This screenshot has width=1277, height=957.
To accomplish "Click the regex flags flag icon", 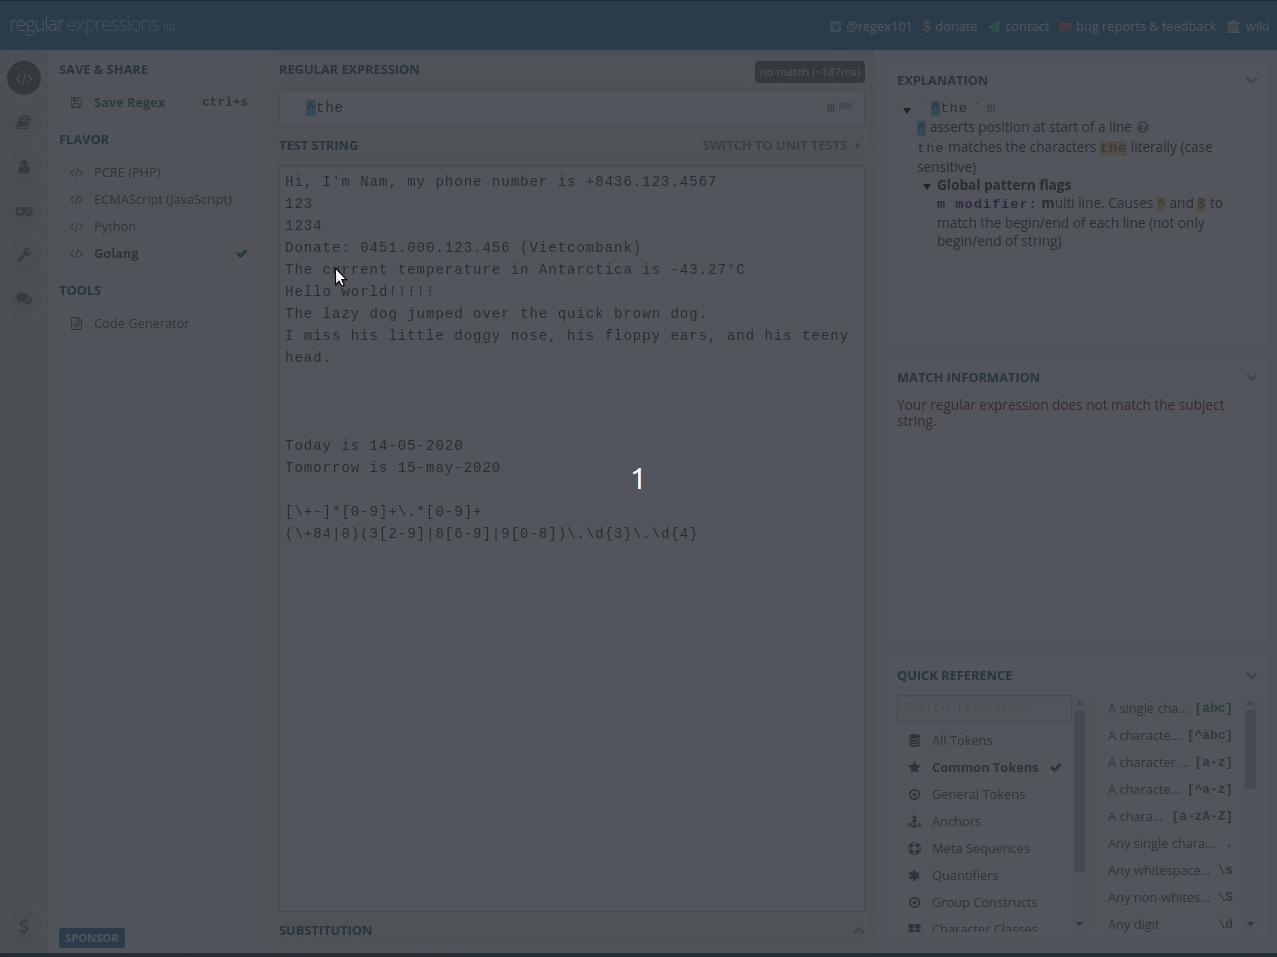I will [846, 107].
